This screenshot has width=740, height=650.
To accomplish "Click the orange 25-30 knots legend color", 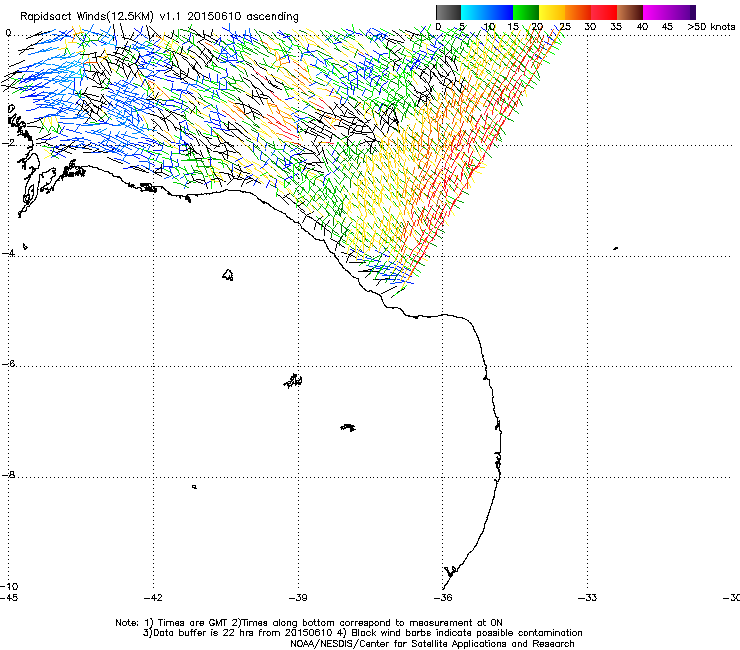I will pos(578,12).
